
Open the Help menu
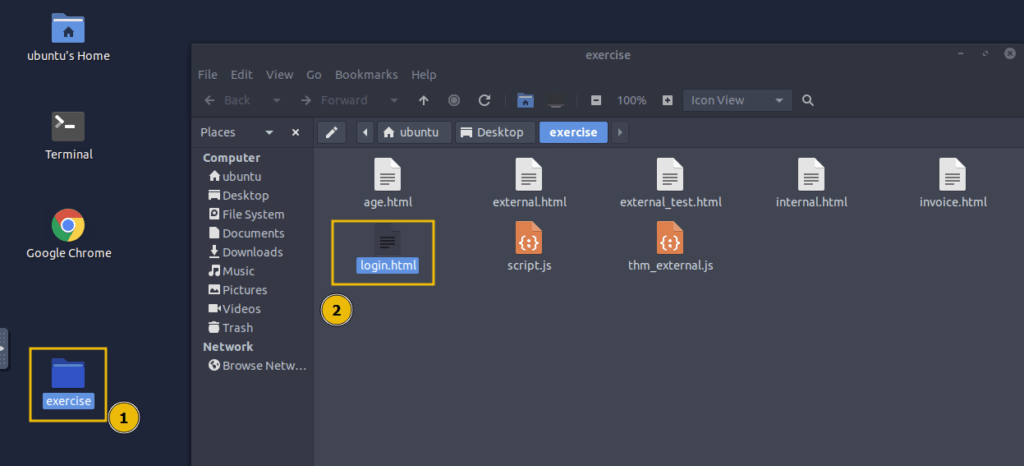pyautogui.click(x=424, y=74)
